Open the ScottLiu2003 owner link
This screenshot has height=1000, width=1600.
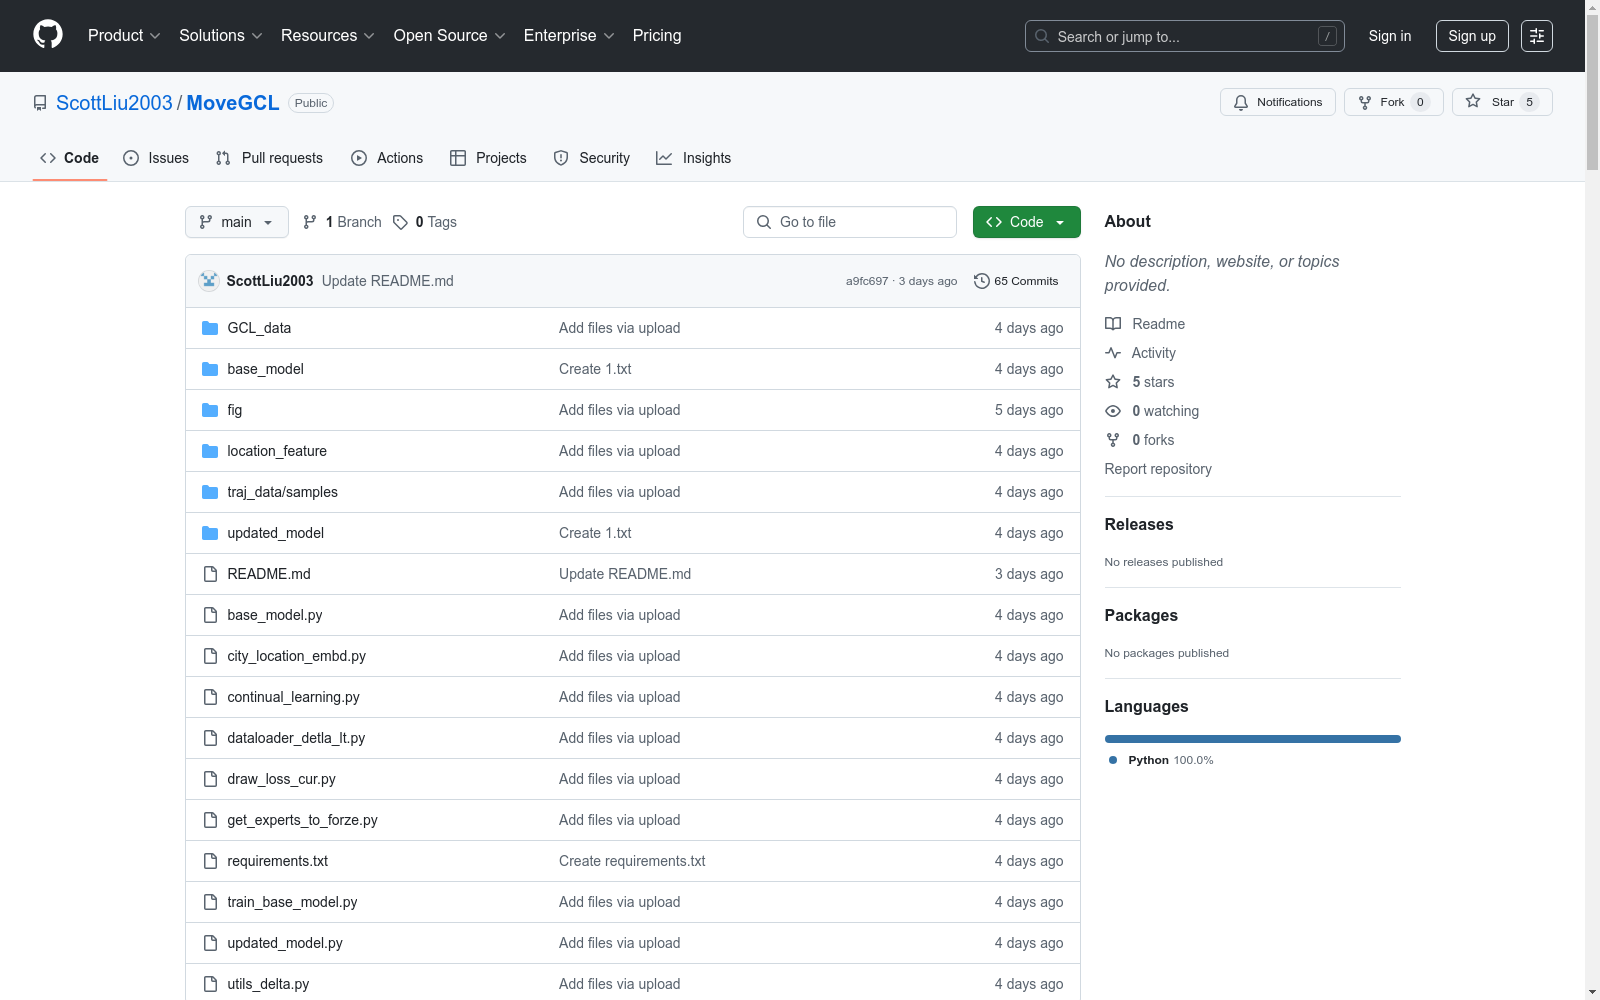pyautogui.click(x=114, y=103)
